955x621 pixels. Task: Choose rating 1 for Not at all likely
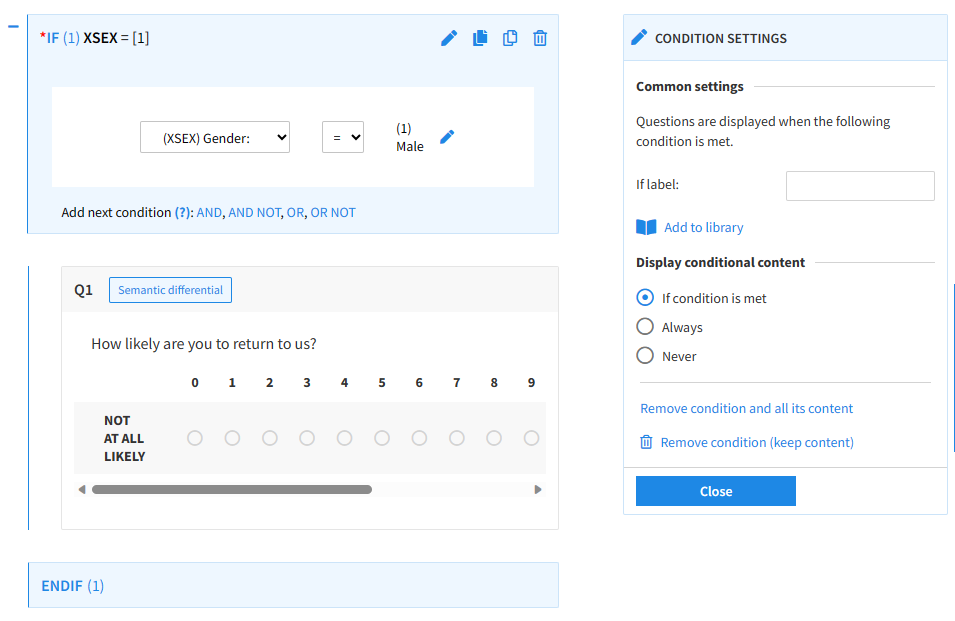click(232, 438)
